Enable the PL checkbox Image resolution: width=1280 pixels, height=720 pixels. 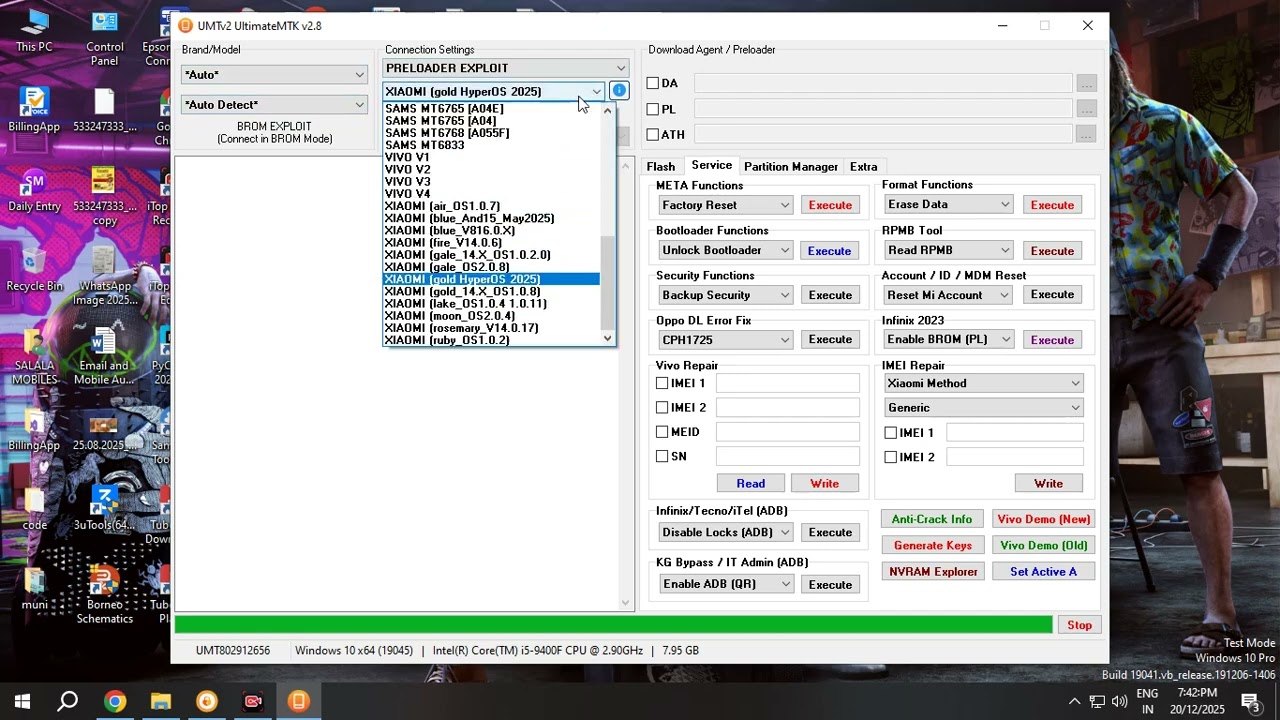pos(653,109)
